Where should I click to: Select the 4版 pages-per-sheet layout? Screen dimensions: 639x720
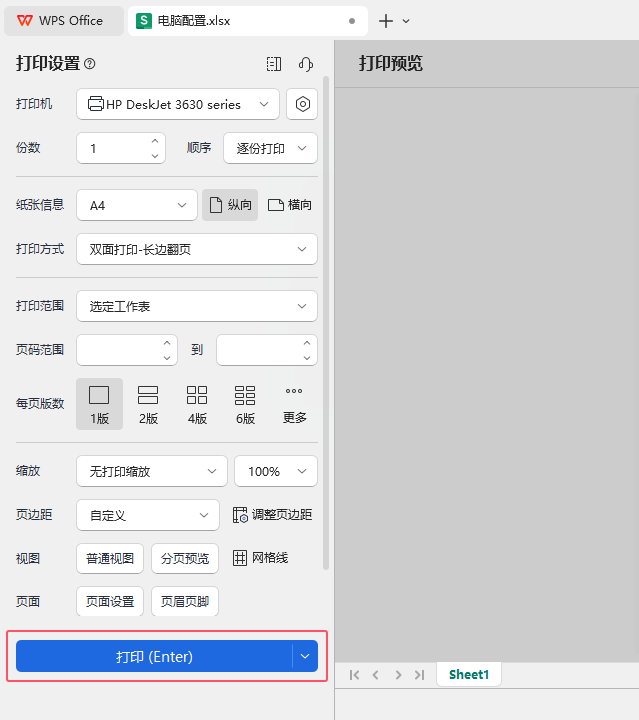(x=197, y=404)
